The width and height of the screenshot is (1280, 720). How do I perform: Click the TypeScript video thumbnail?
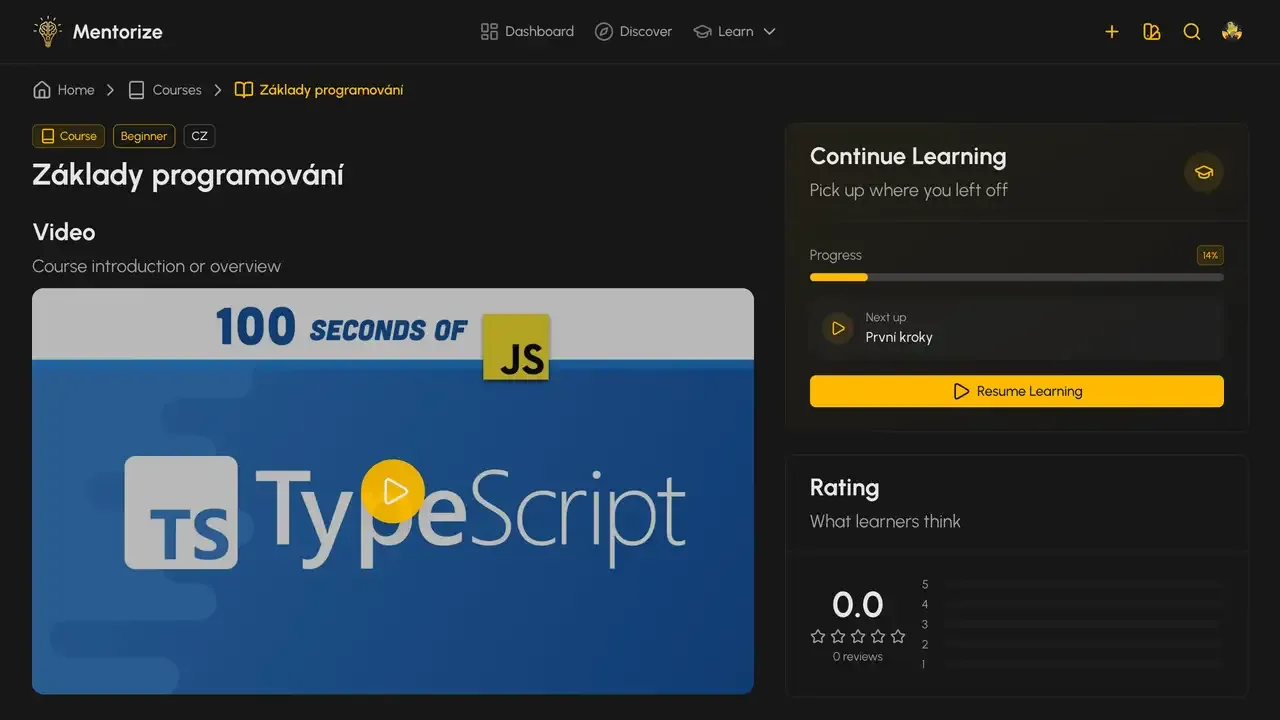[393, 491]
